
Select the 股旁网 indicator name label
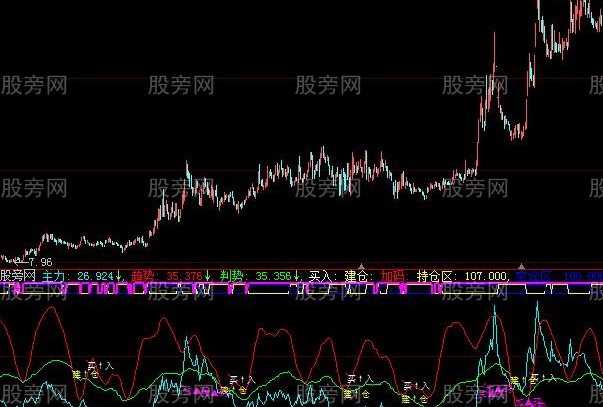18,275
